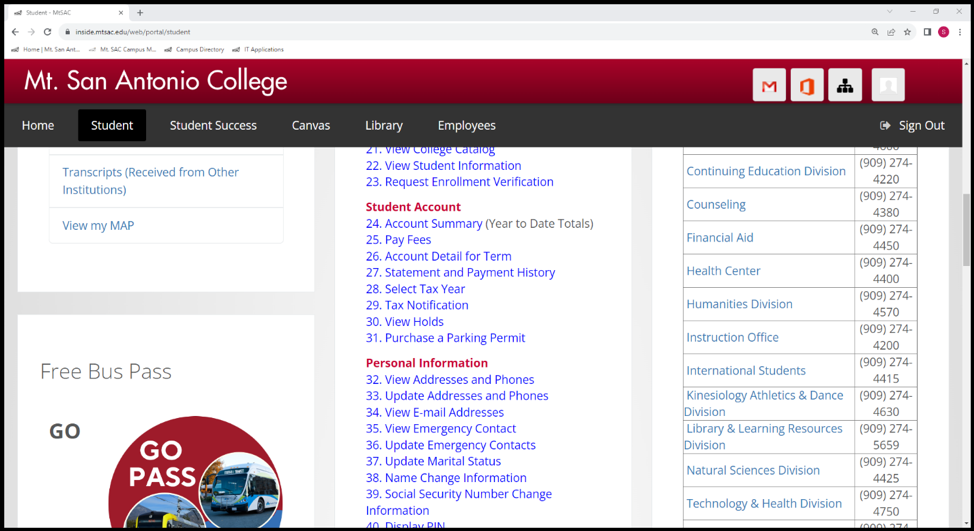
Task: Click the Sign Out icon
Action: (885, 125)
